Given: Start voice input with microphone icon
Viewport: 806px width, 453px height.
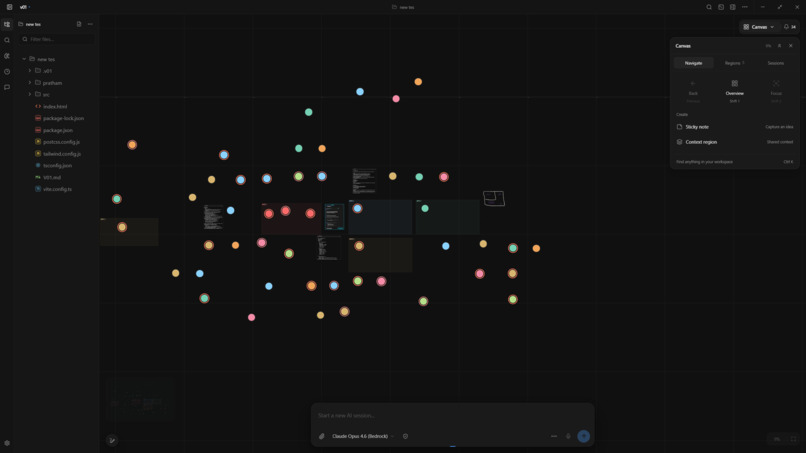Looking at the screenshot, I should click(x=568, y=436).
